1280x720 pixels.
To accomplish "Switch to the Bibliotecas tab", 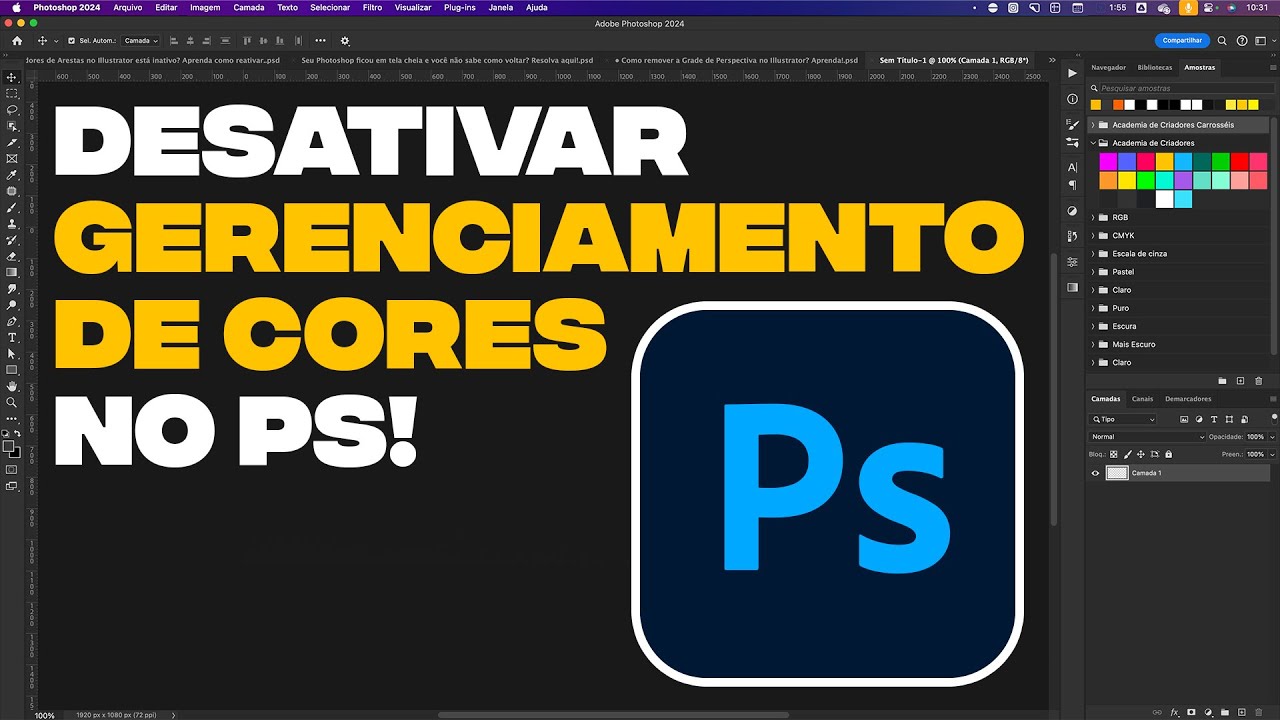I will coord(1155,67).
